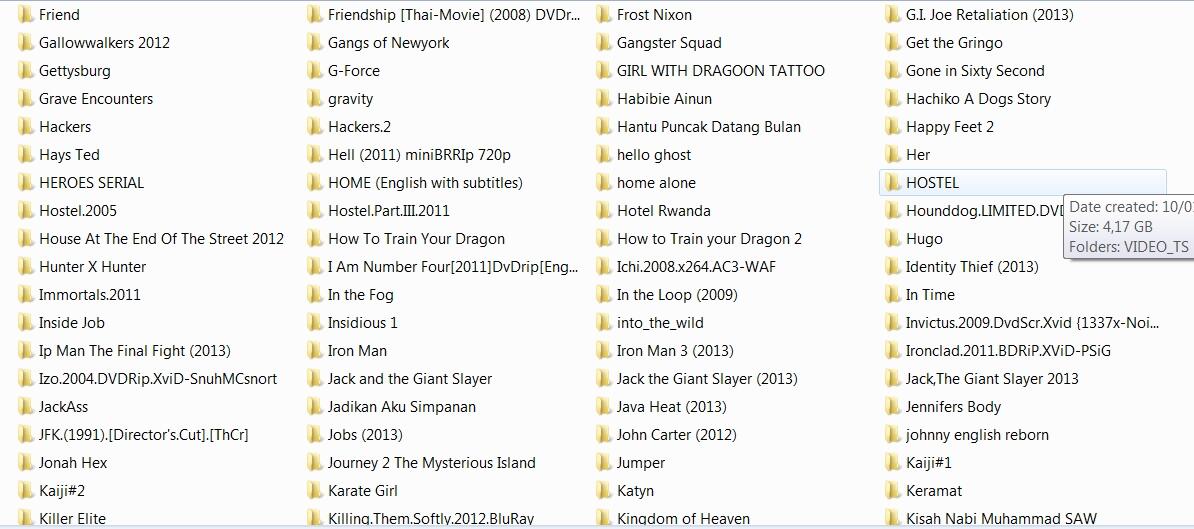Screen dimensions: 1194x529
Task: Select the Friend folder icon
Action: pyautogui.click(x=26, y=14)
